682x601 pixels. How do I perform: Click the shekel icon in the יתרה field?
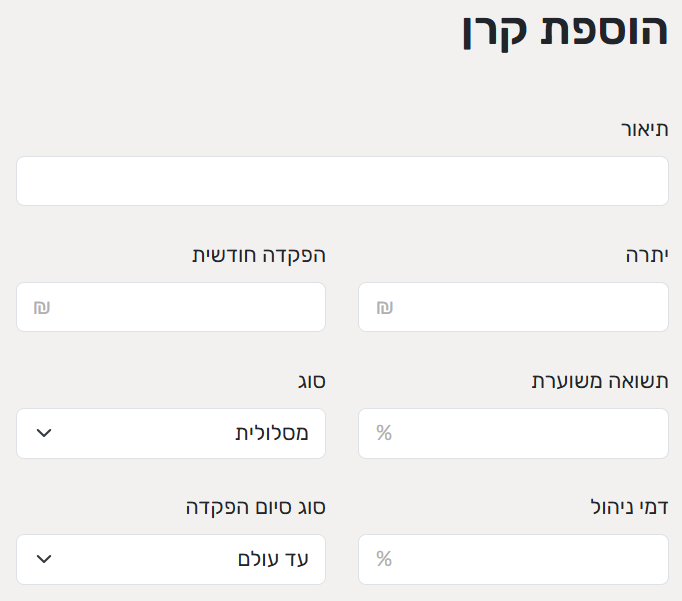(384, 308)
